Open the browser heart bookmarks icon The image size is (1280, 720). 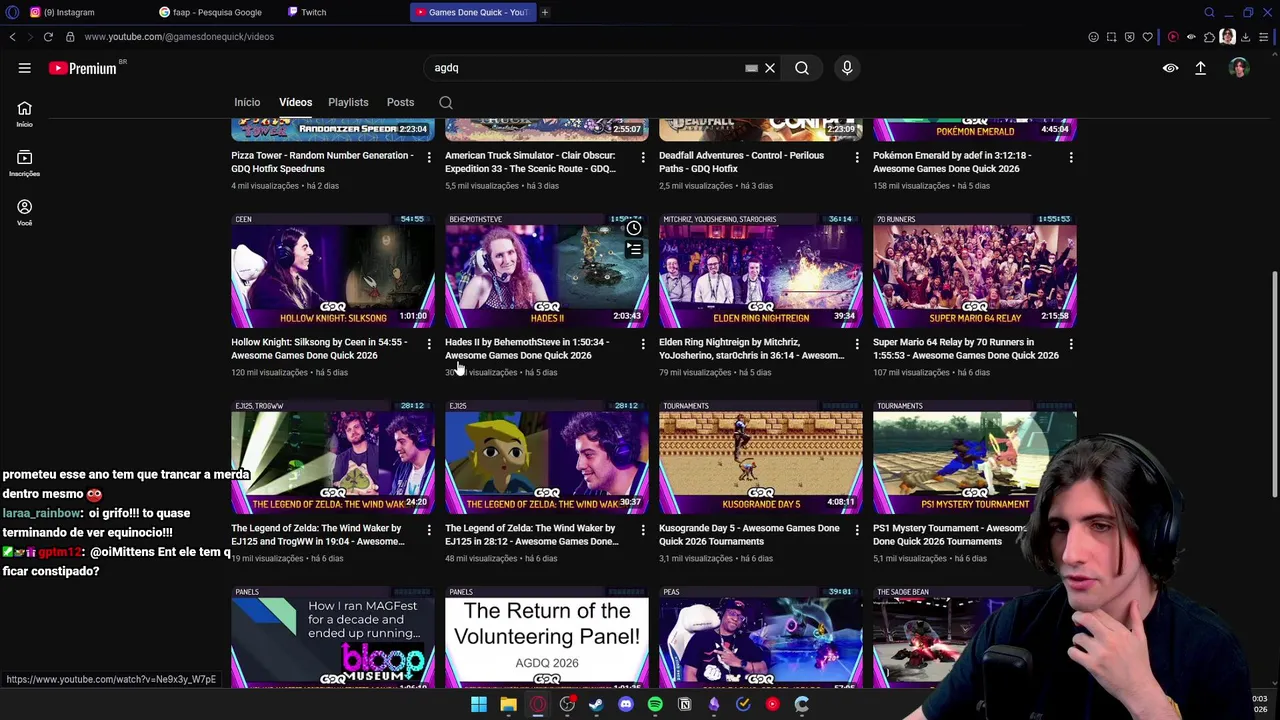point(1148,37)
